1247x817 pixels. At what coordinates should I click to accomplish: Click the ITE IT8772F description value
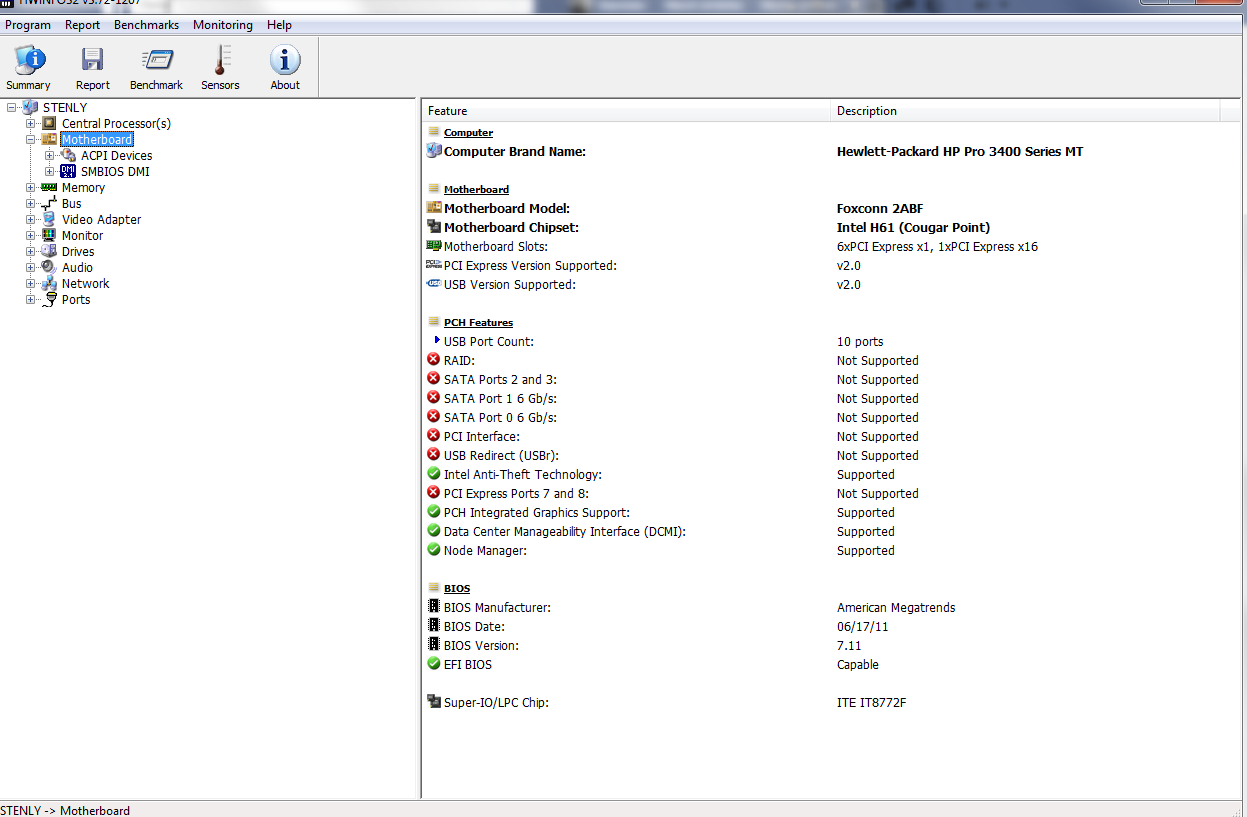pos(872,702)
